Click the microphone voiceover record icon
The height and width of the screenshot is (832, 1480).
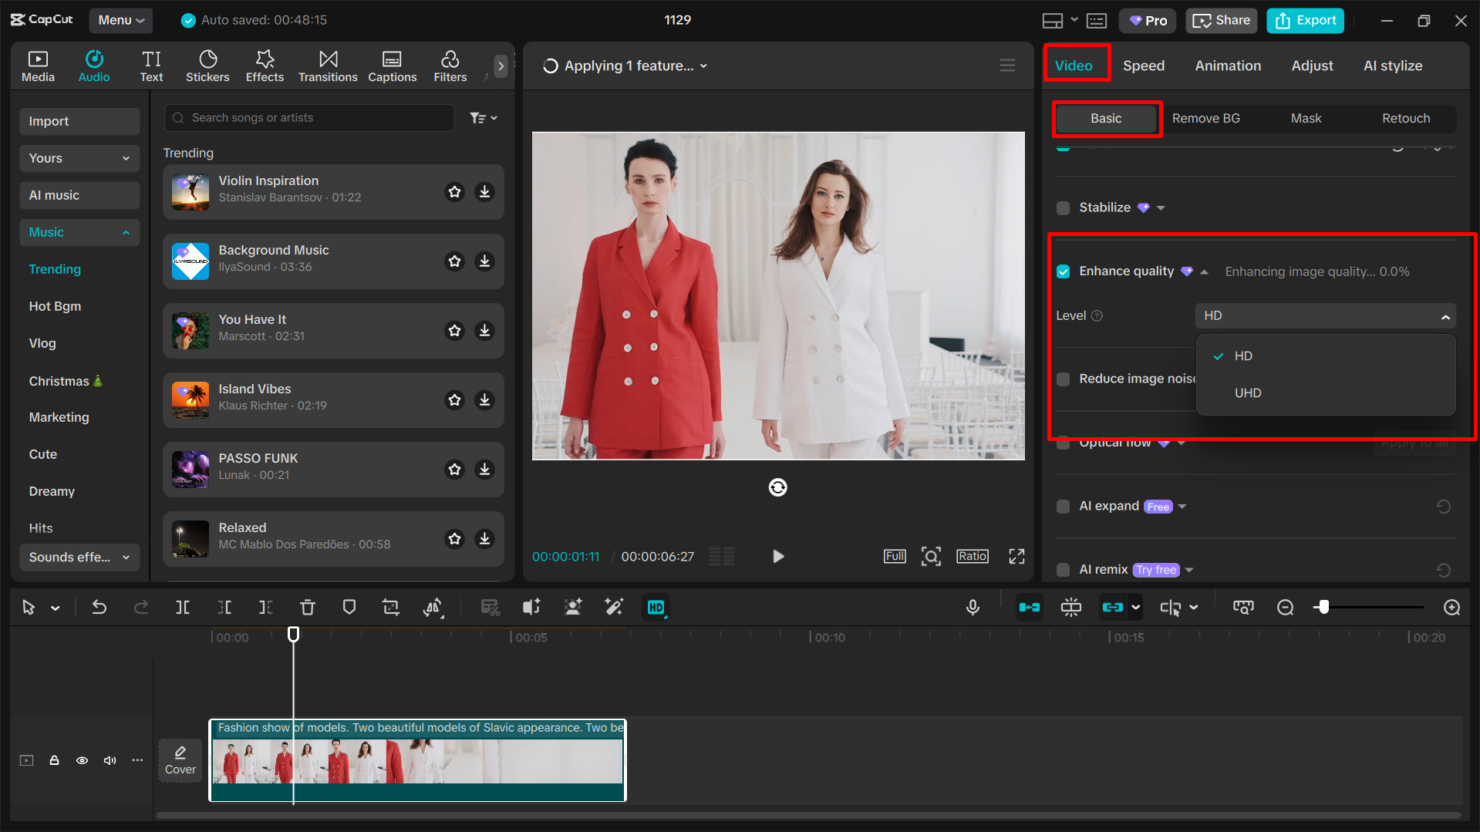point(972,606)
